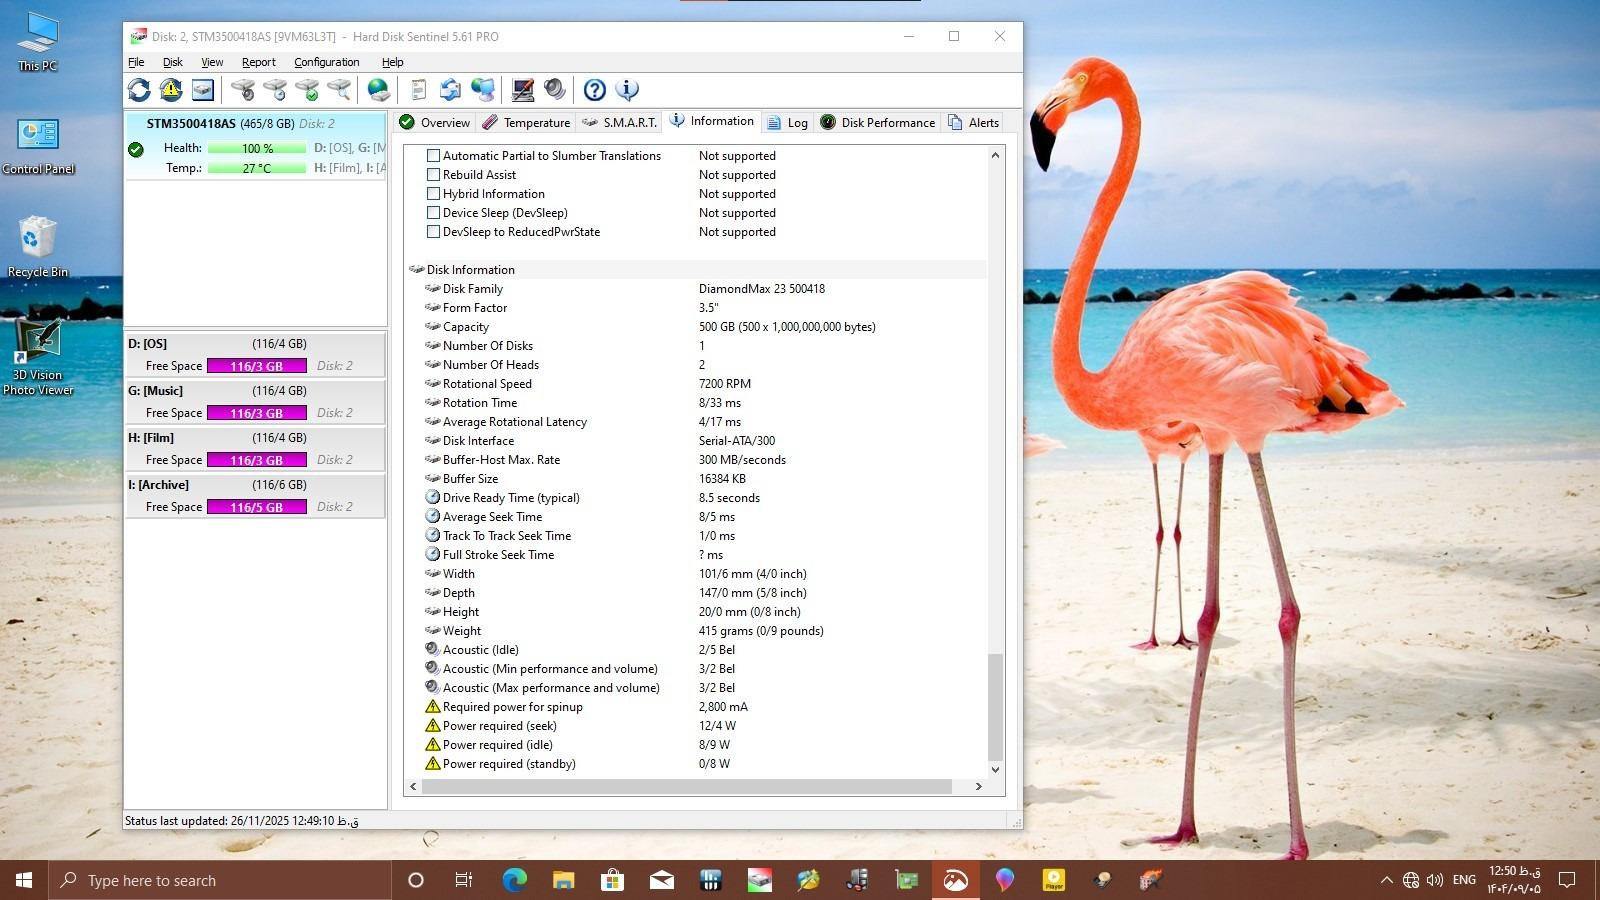Screen dimensions: 1600x900
Task: Open the blue help question mark icon
Action: 594,90
